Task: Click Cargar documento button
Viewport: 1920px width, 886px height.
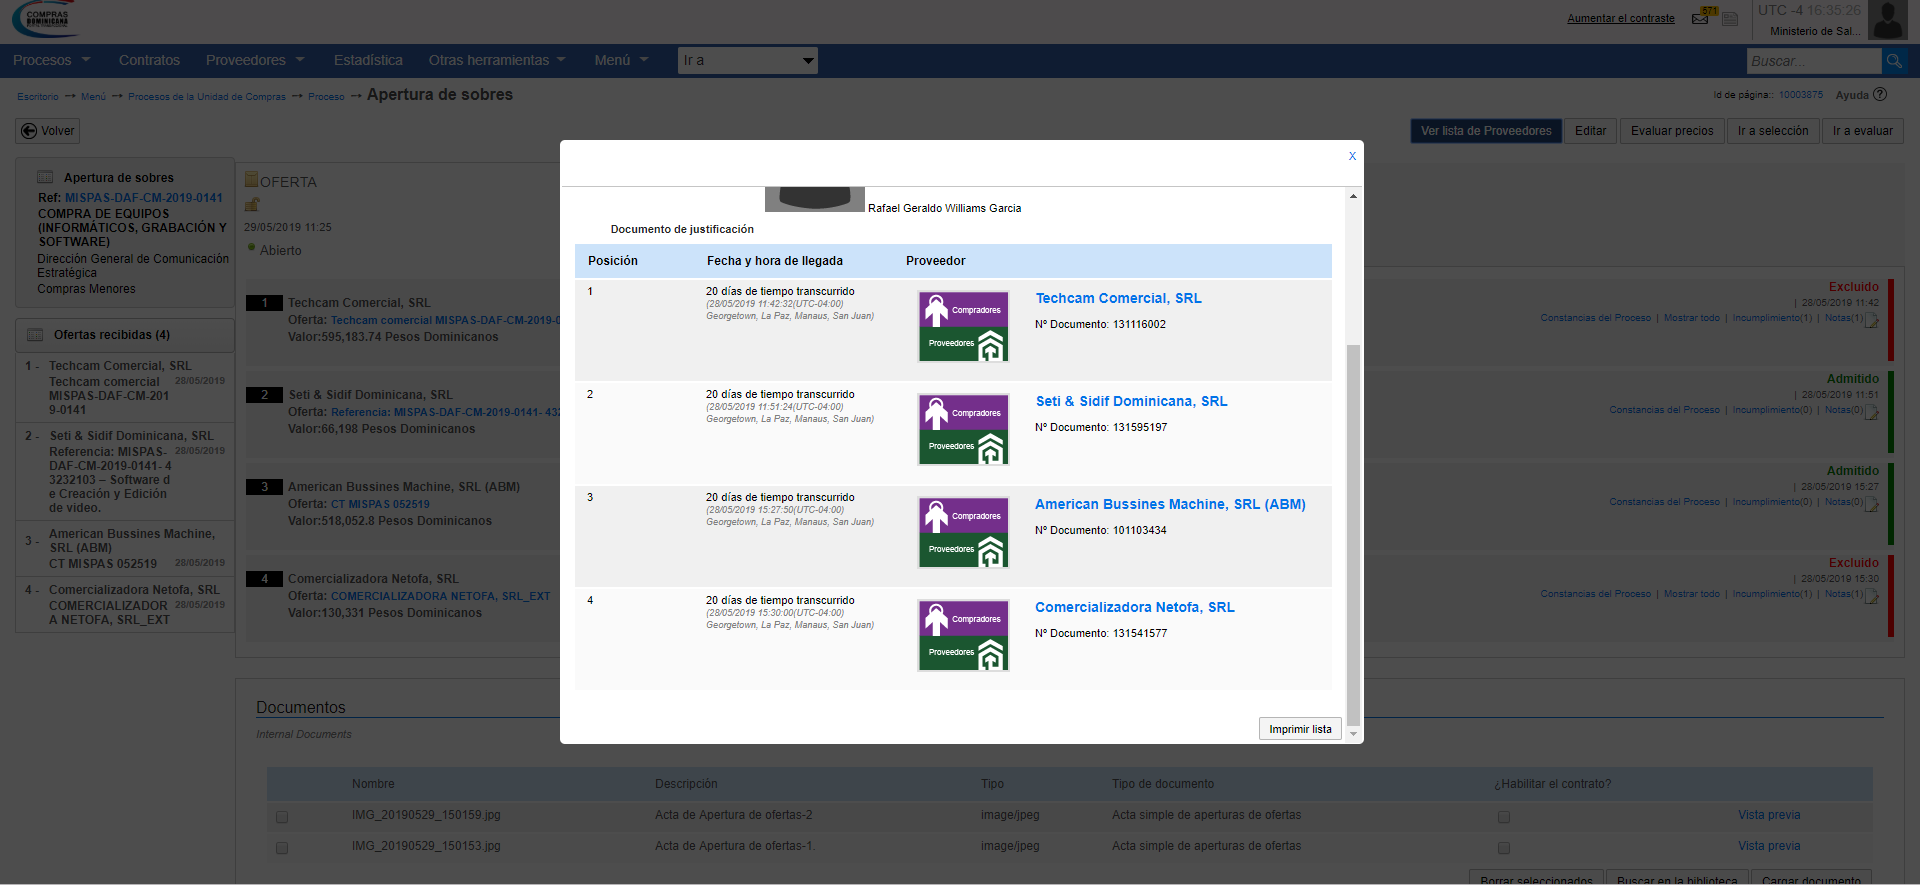Action: pyautogui.click(x=1811, y=879)
